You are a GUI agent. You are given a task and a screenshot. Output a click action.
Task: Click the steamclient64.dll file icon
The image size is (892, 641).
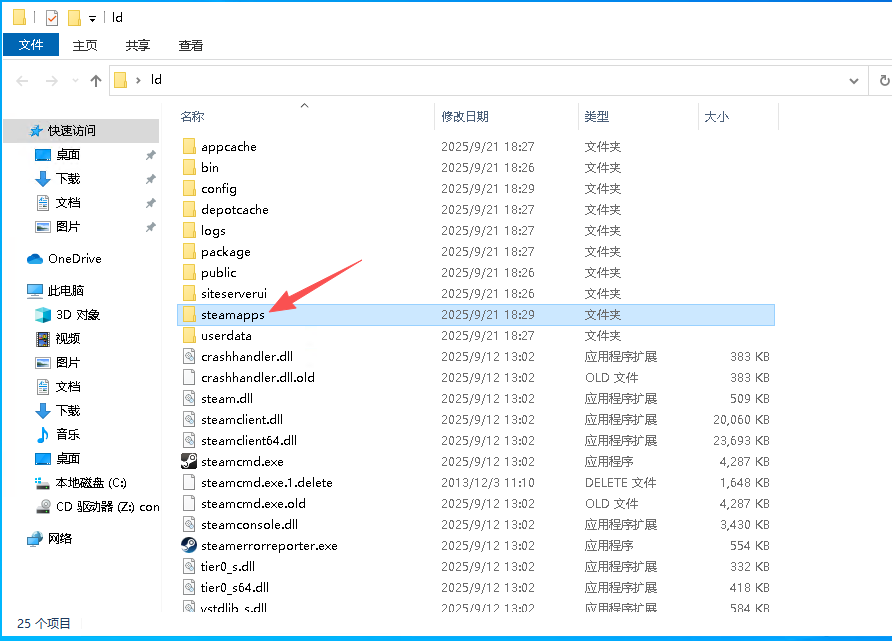pyautogui.click(x=189, y=441)
